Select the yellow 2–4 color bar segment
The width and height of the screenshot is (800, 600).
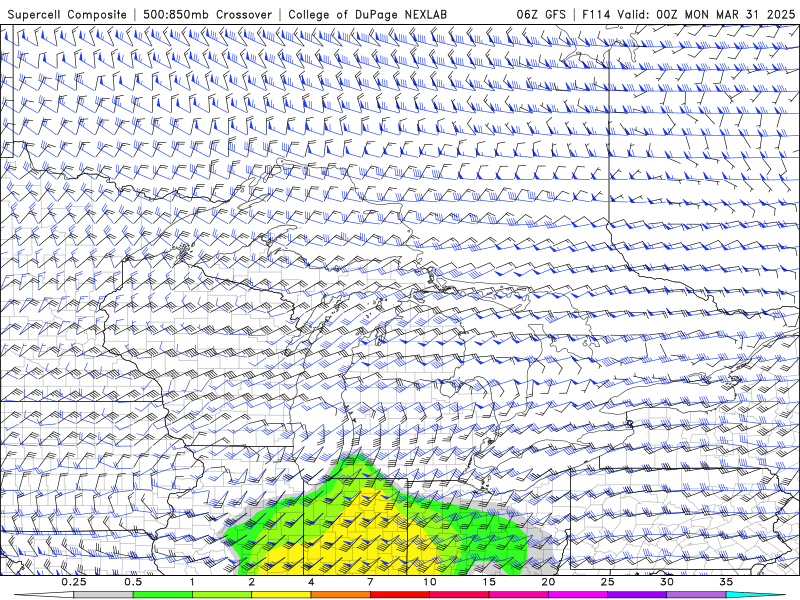[x=281, y=595]
